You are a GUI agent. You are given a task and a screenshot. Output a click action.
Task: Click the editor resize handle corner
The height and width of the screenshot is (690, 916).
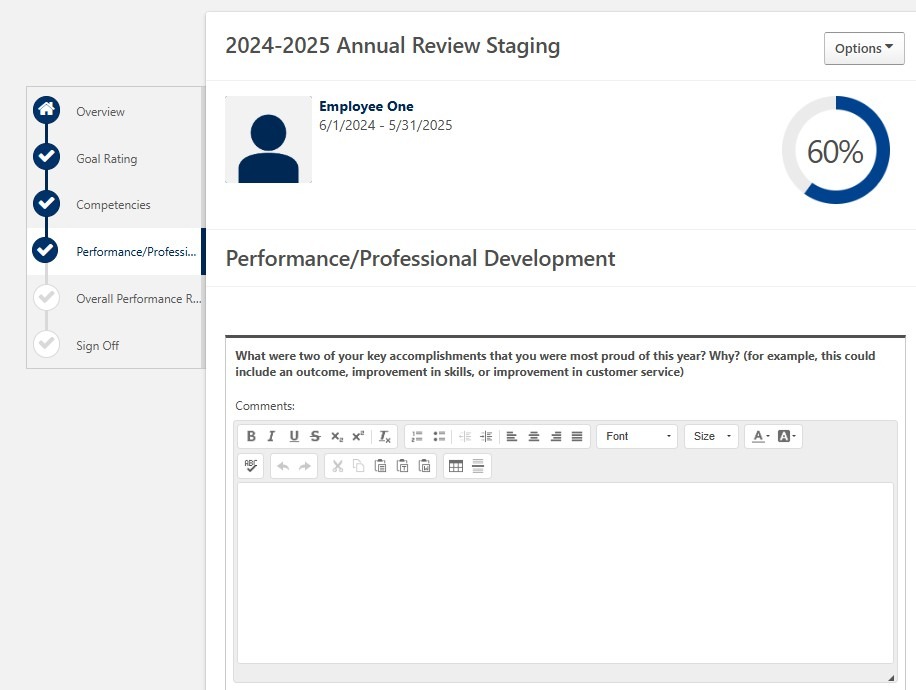(x=891, y=678)
